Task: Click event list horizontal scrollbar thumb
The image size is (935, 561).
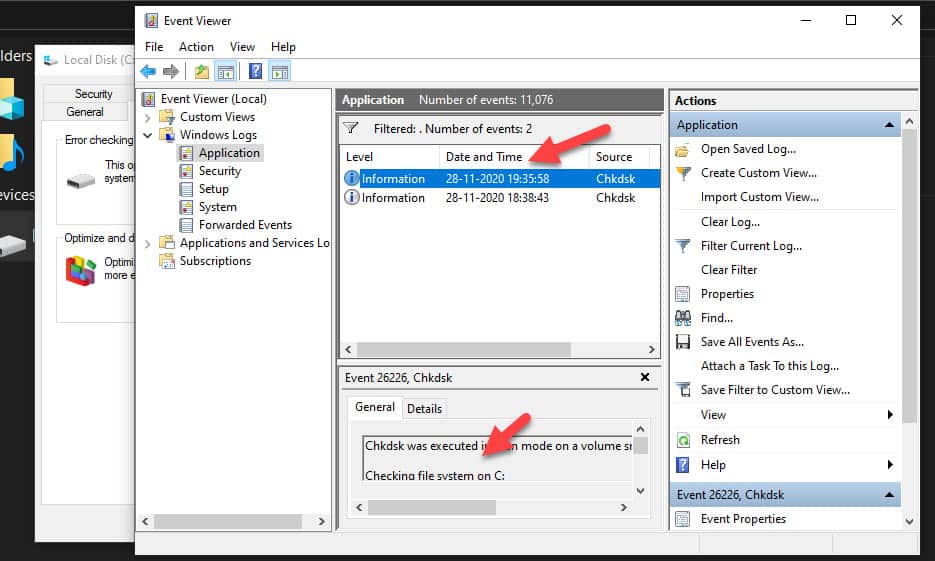Action: [463, 349]
